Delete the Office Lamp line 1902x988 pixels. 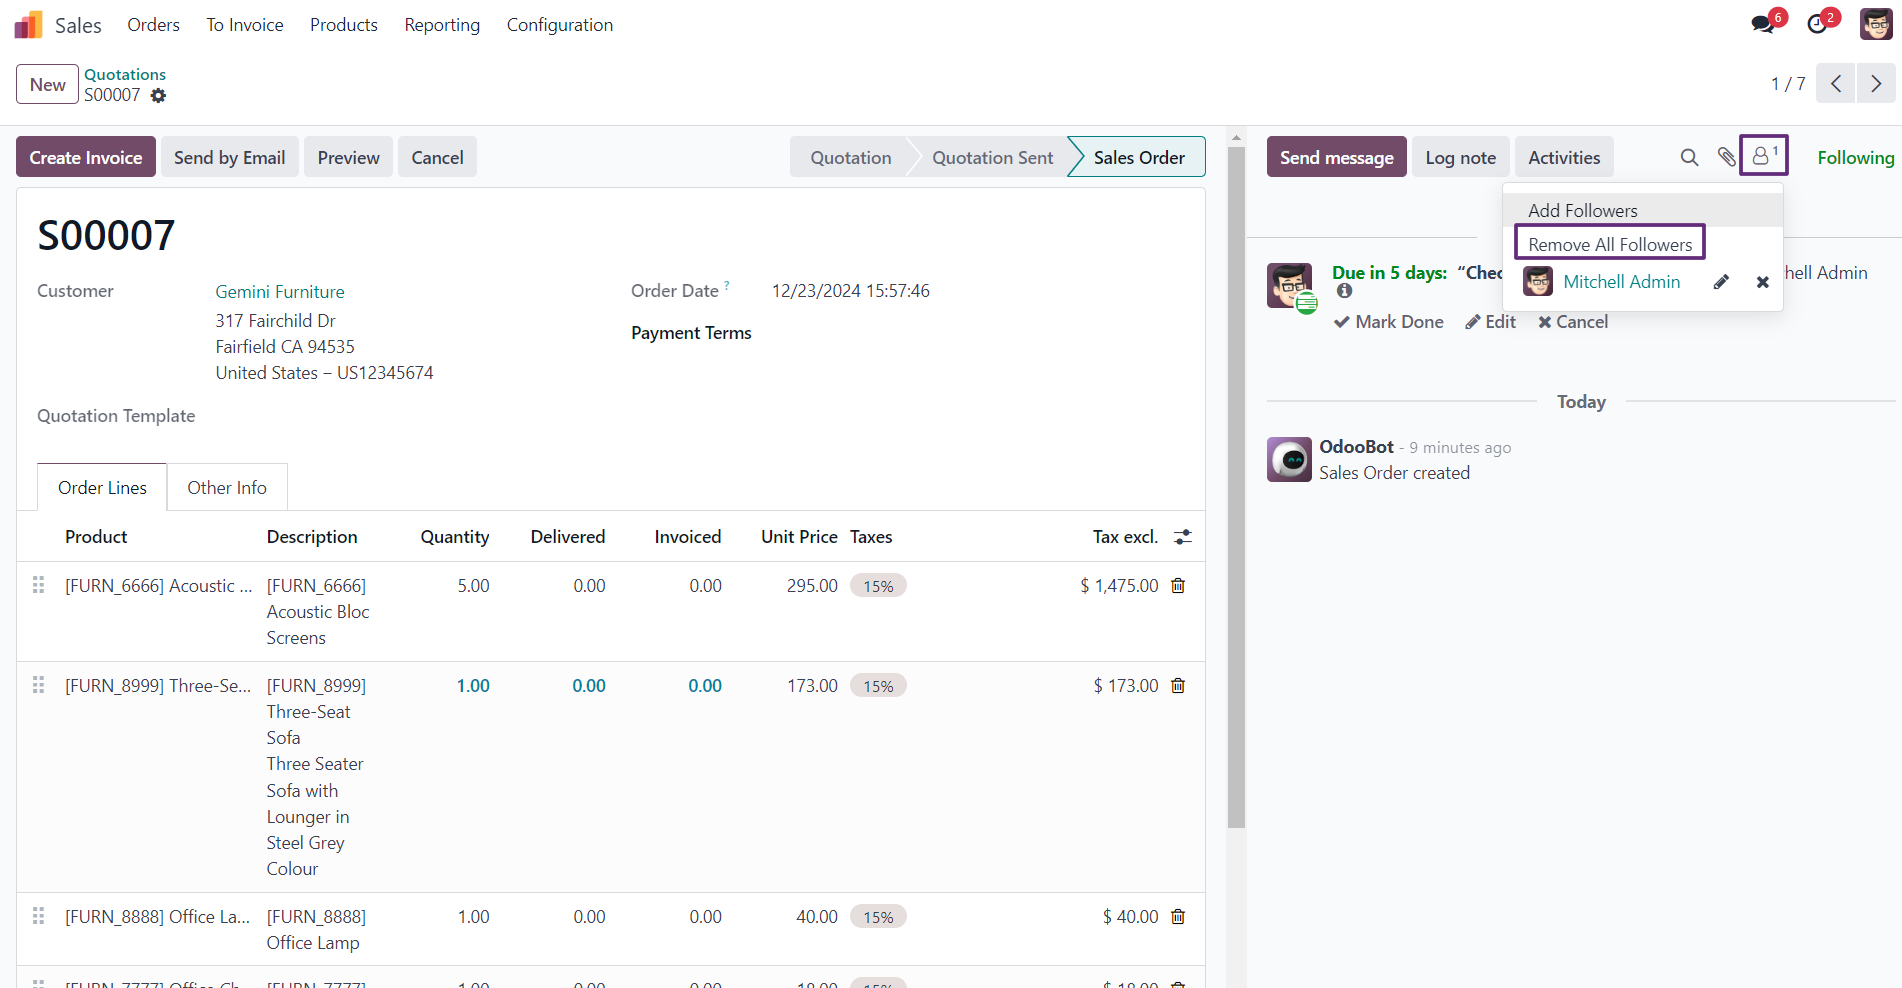click(1178, 917)
